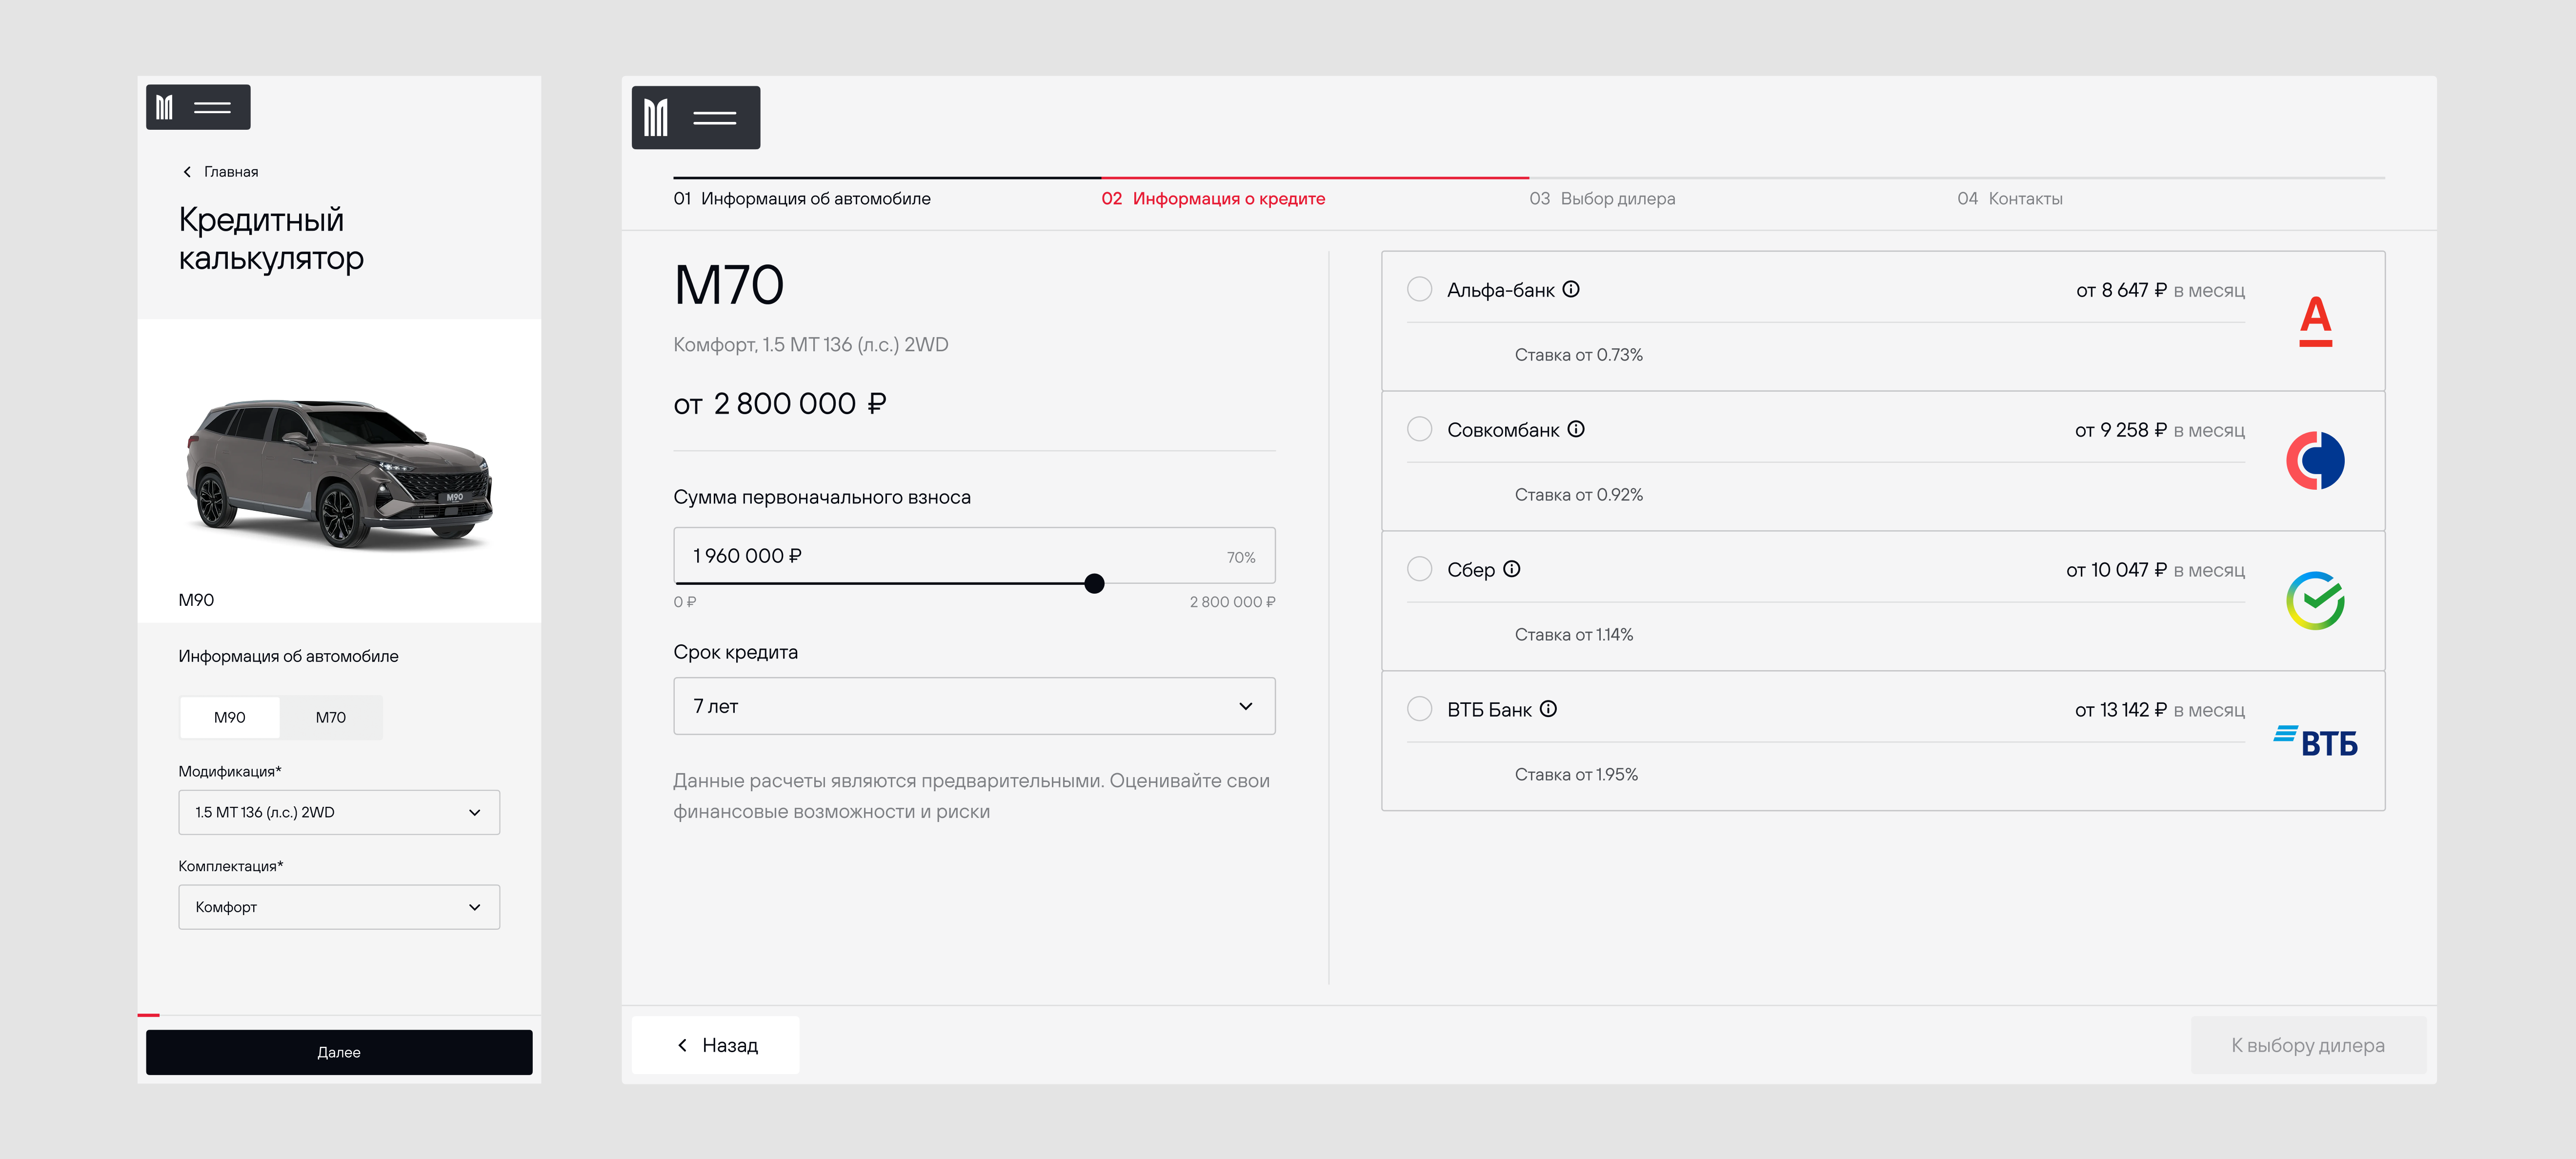The image size is (2576, 1159).
Task: Open Комплектация dropdown Комфорт
Action: (339, 907)
